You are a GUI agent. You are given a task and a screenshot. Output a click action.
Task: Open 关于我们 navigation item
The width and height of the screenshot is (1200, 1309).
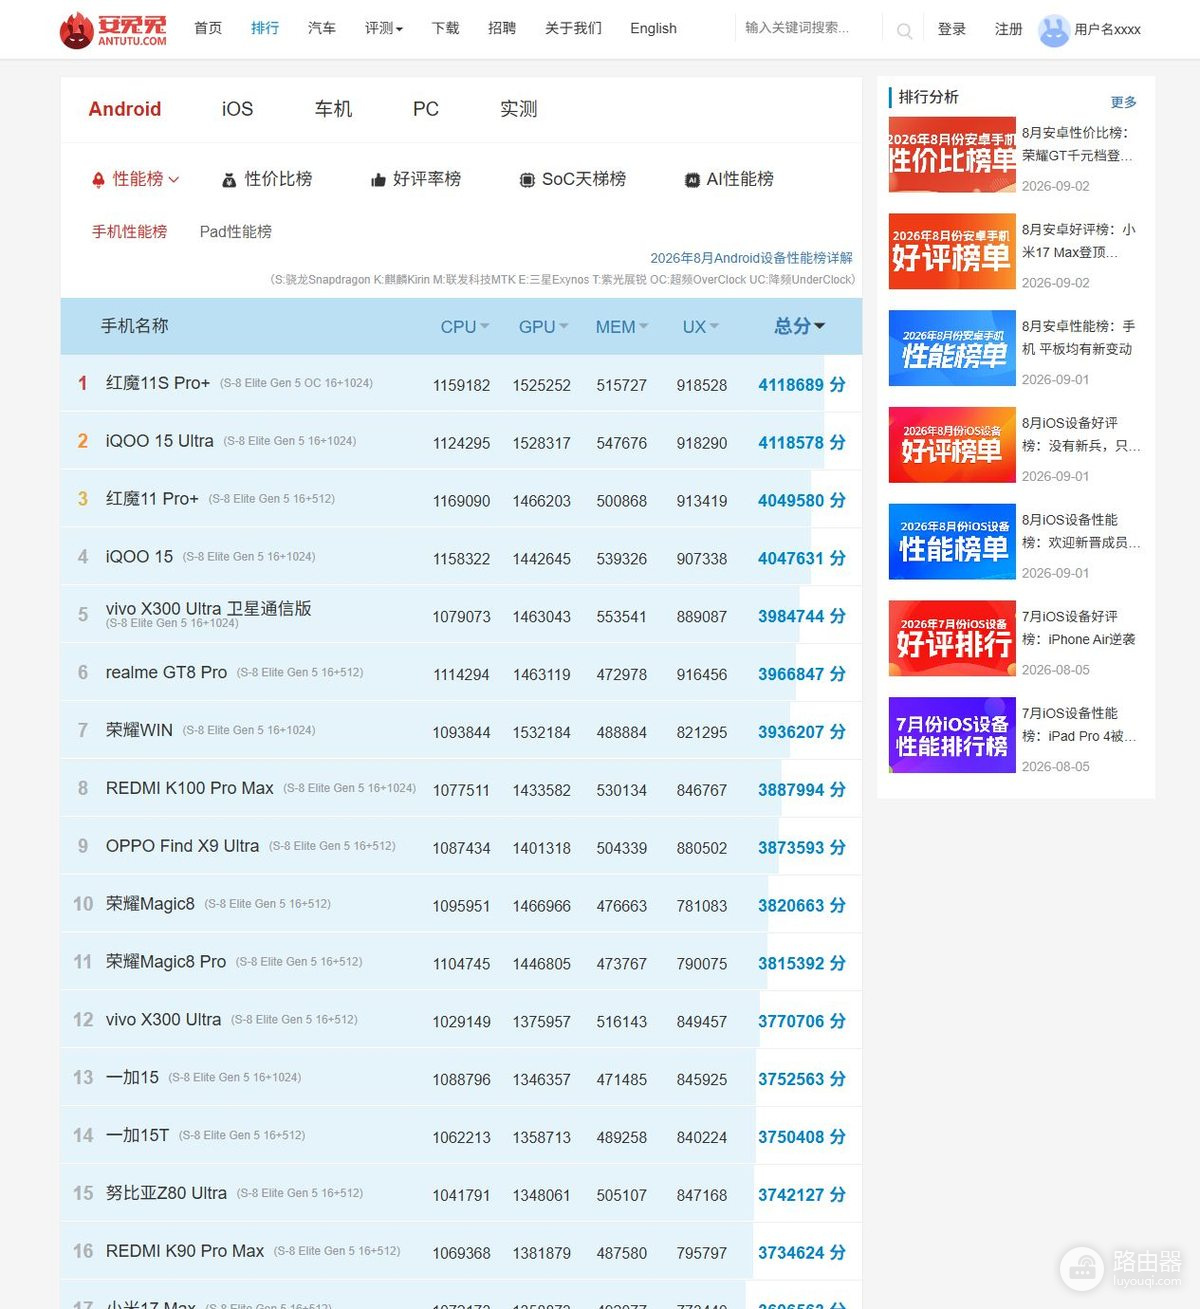[x=574, y=28]
